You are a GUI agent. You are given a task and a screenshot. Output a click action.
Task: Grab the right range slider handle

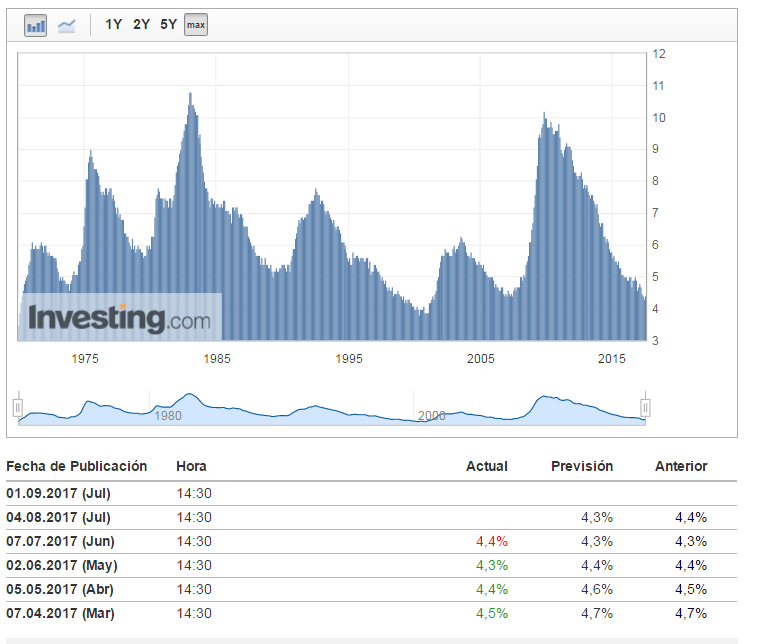coord(645,407)
